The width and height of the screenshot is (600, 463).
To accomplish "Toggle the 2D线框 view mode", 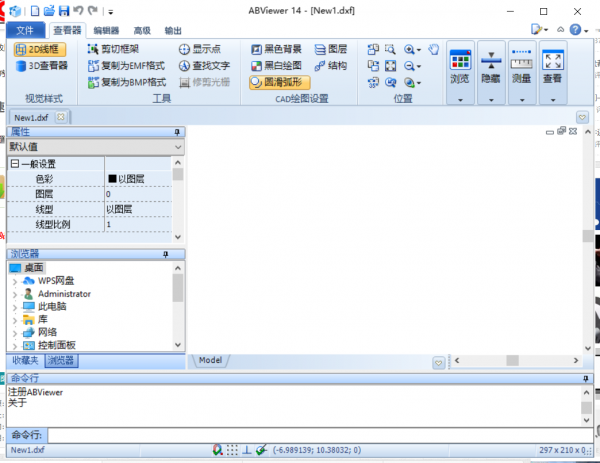I will click(x=39, y=49).
